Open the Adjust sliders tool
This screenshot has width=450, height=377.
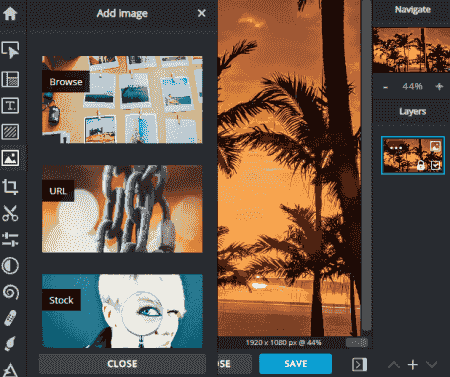coord(10,239)
